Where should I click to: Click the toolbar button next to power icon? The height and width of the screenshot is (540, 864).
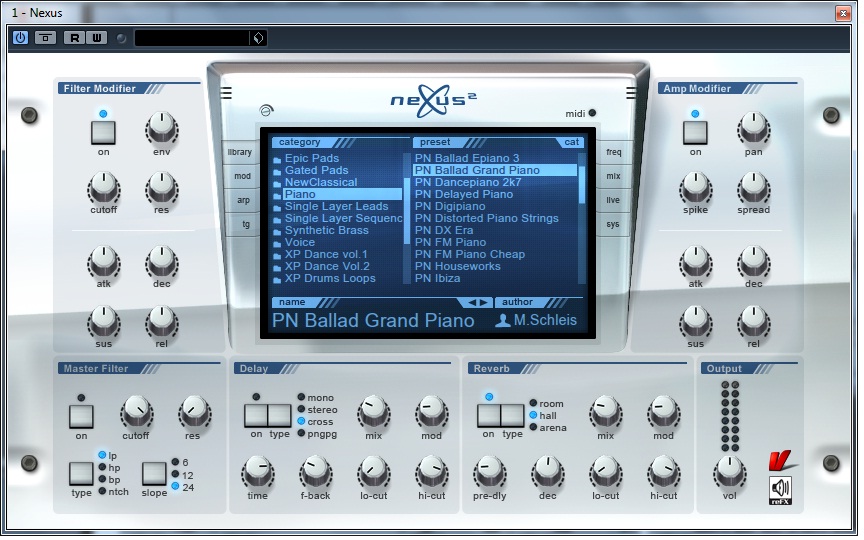45,37
